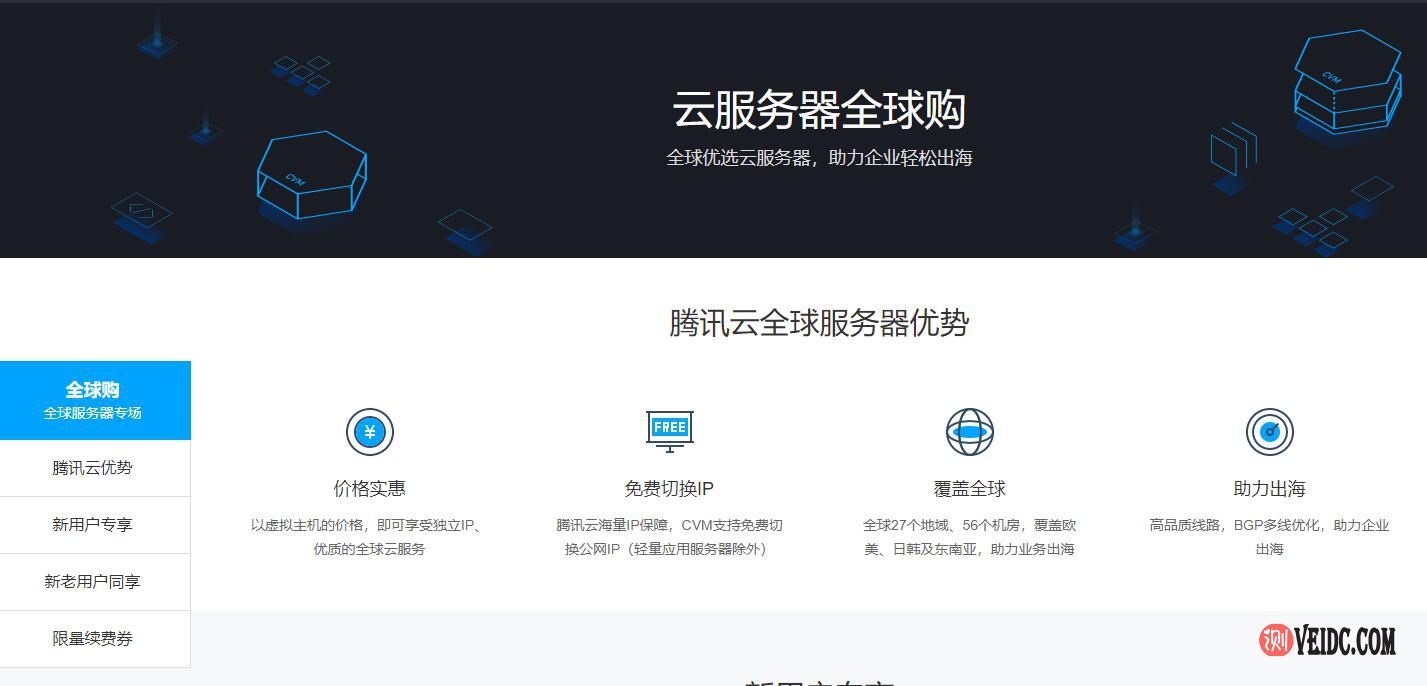
Task: Click the heading 腾讯云全球服务器优势
Action: (822, 324)
